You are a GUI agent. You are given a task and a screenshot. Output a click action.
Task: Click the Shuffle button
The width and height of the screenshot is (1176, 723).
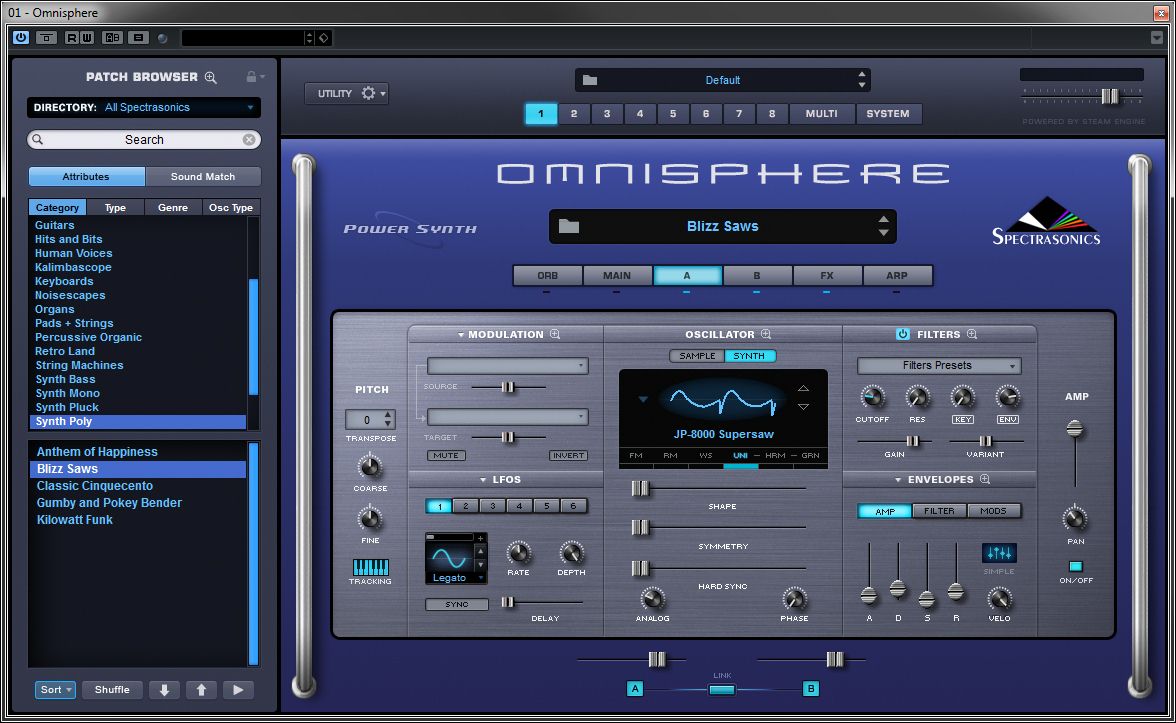click(x=112, y=690)
